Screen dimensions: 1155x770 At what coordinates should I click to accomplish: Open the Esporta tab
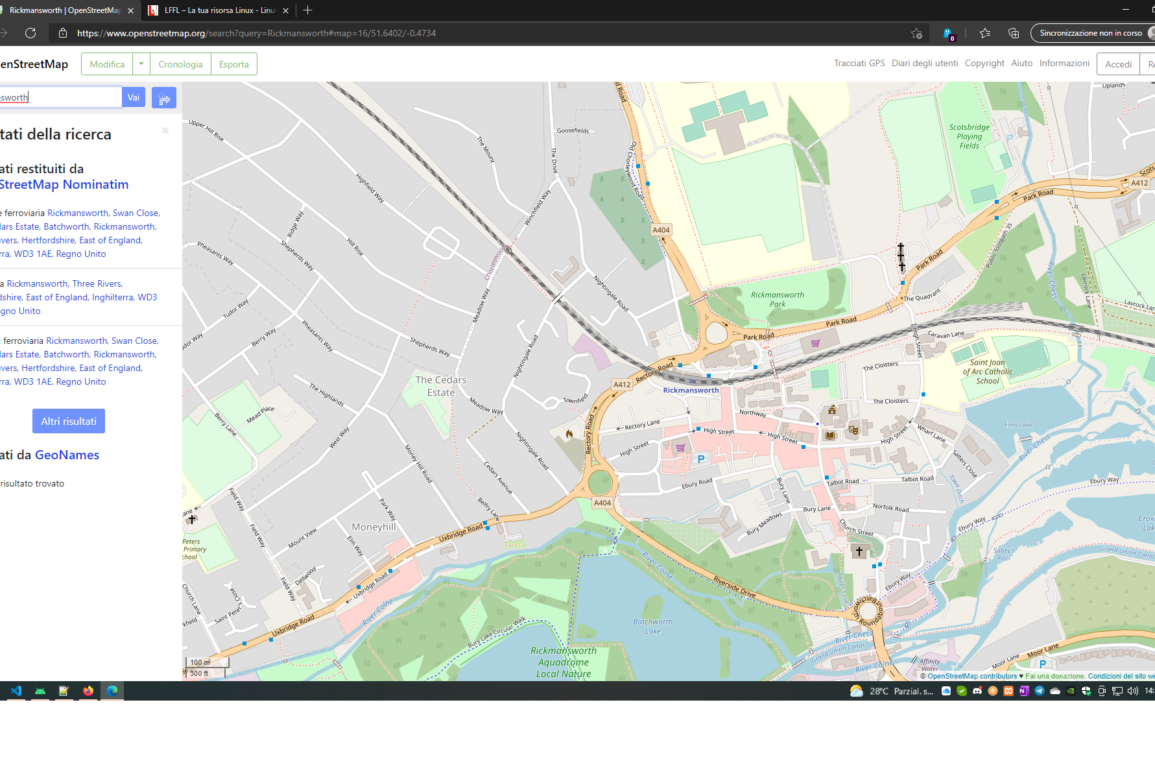pyautogui.click(x=234, y=64)
